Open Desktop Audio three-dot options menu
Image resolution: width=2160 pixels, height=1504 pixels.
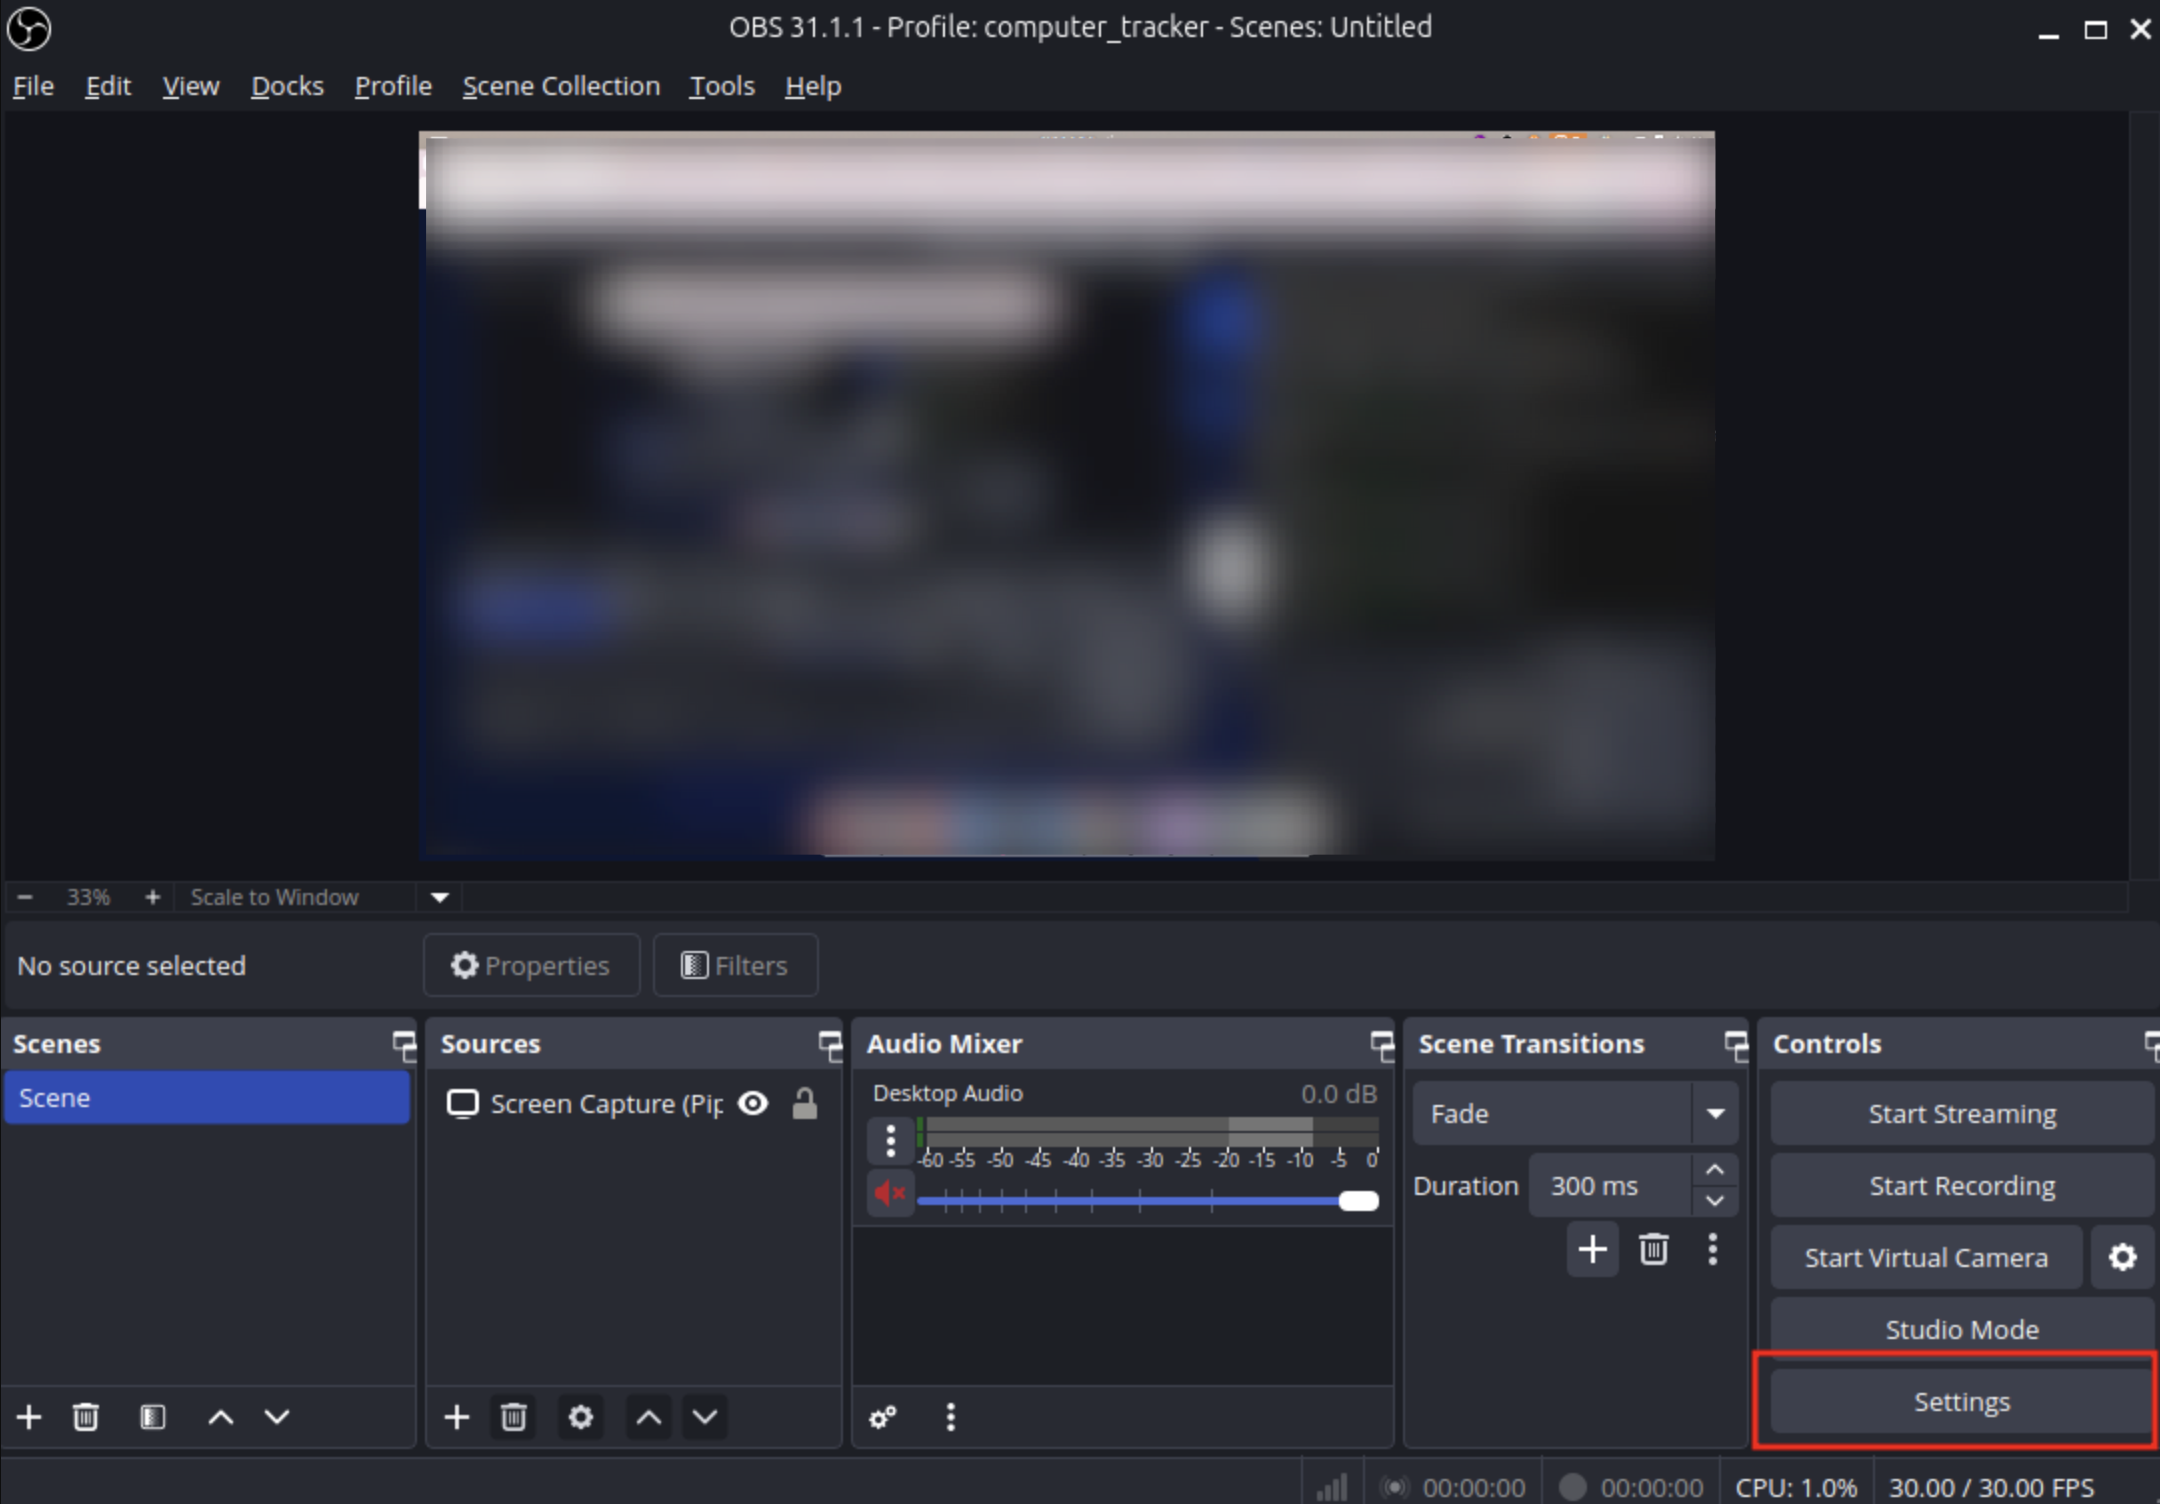[x=890, y=1140]
